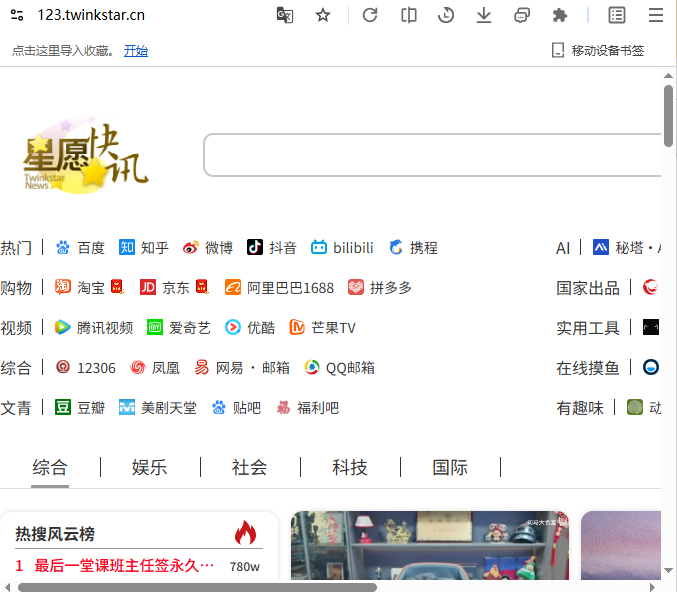The height and width of the screenshot is (592, 677).
Task: Open 携程 link
Action: (x=413, y=248)
